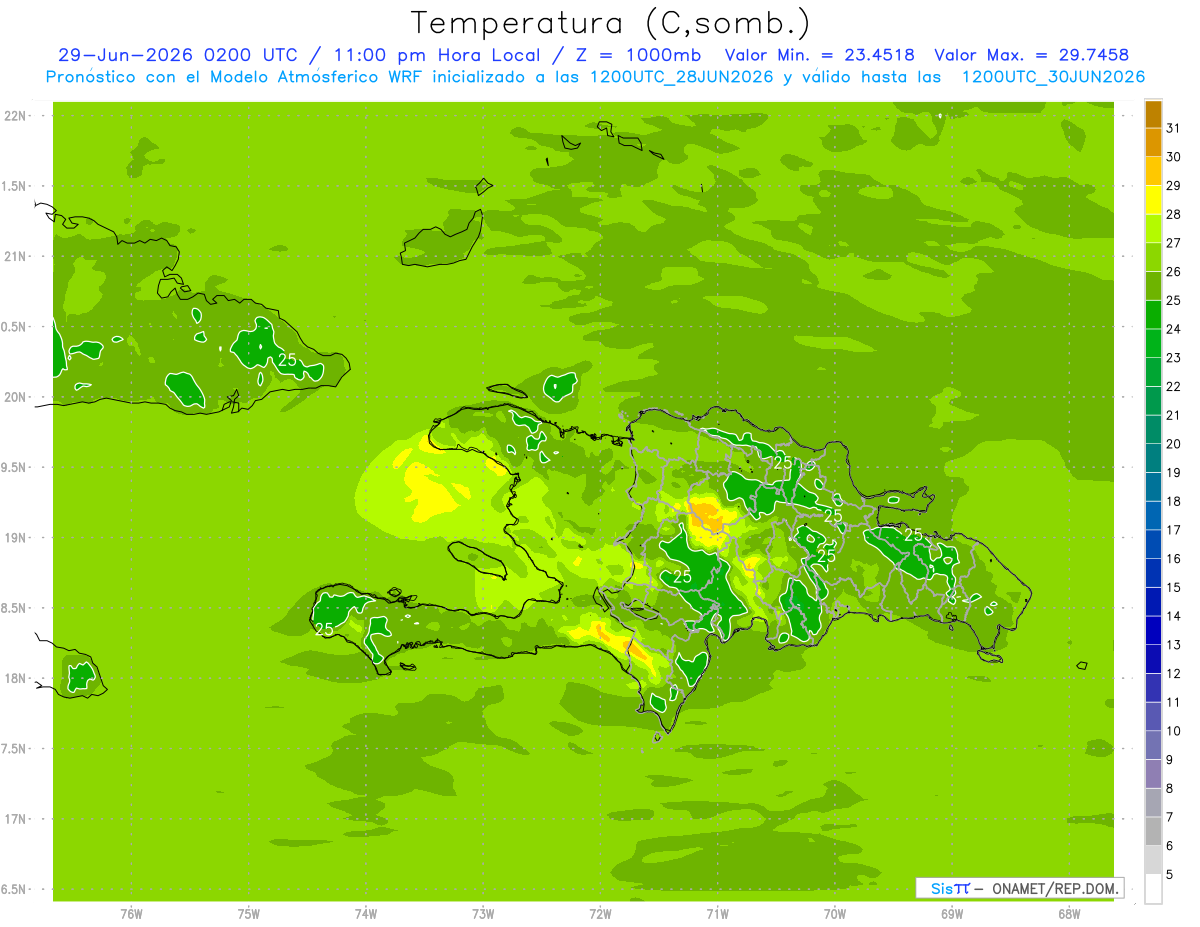Click the colorbar label '31'
The width and height of the screenshot is (1200, 927).
point(1174,127)
